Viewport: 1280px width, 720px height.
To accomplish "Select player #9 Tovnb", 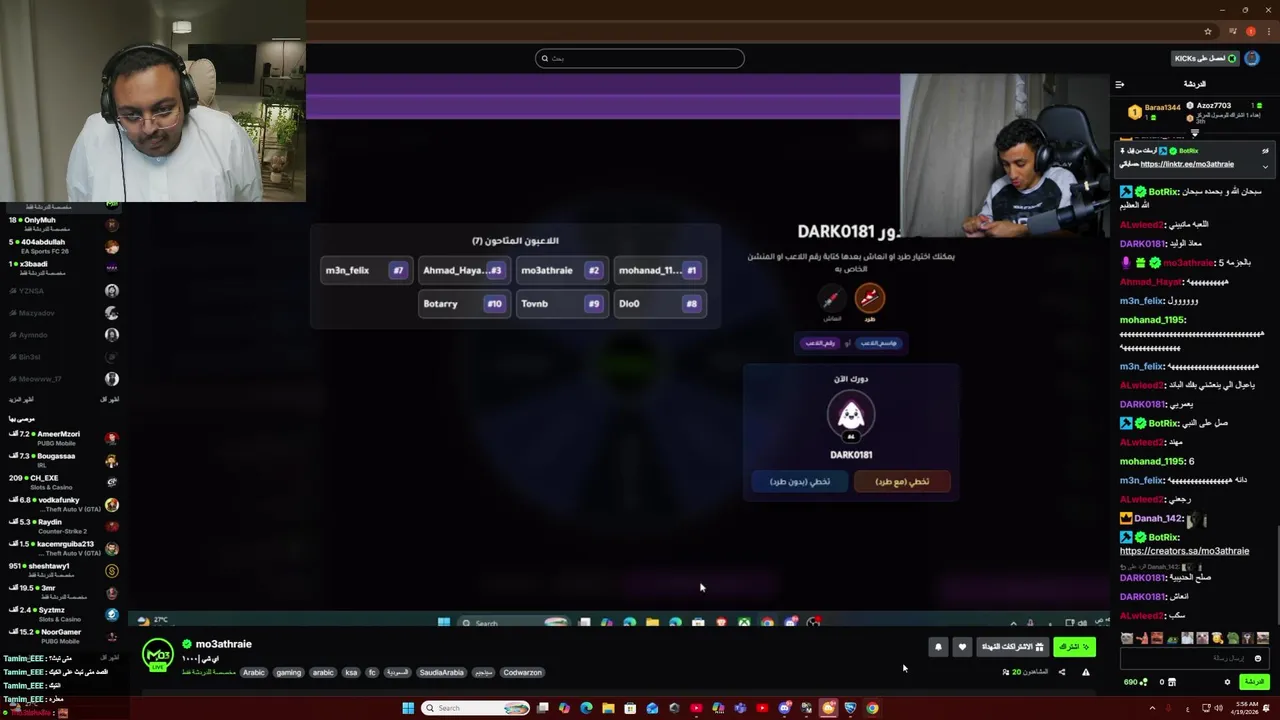I will (x=561, y=303).
